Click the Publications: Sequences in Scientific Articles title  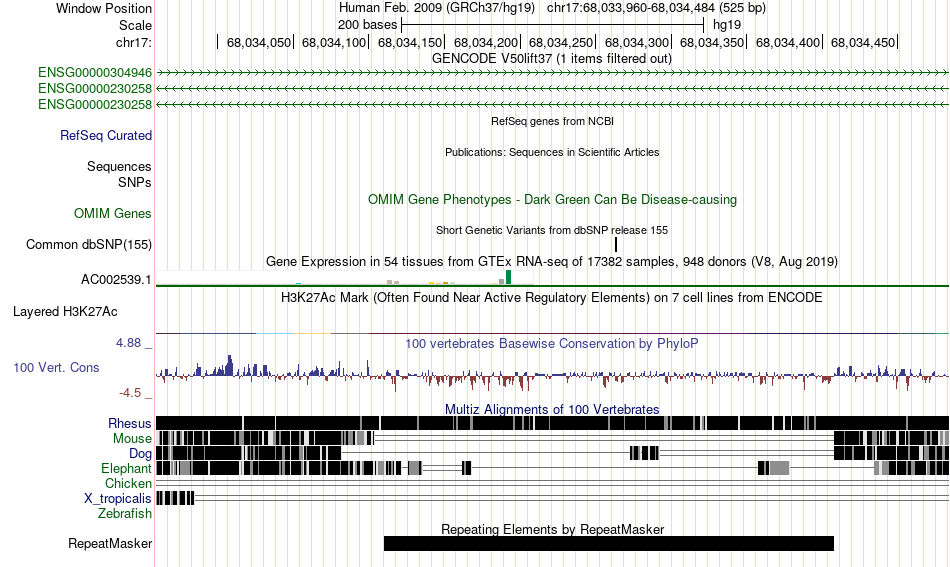[552, 152]
